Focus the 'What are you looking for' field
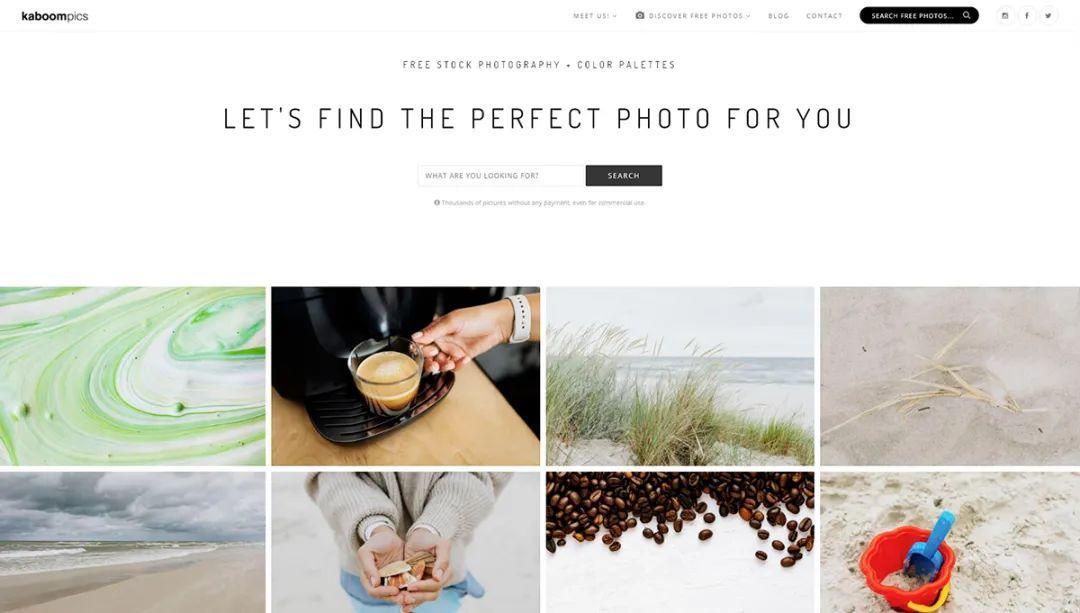 (x=501, y=176)
